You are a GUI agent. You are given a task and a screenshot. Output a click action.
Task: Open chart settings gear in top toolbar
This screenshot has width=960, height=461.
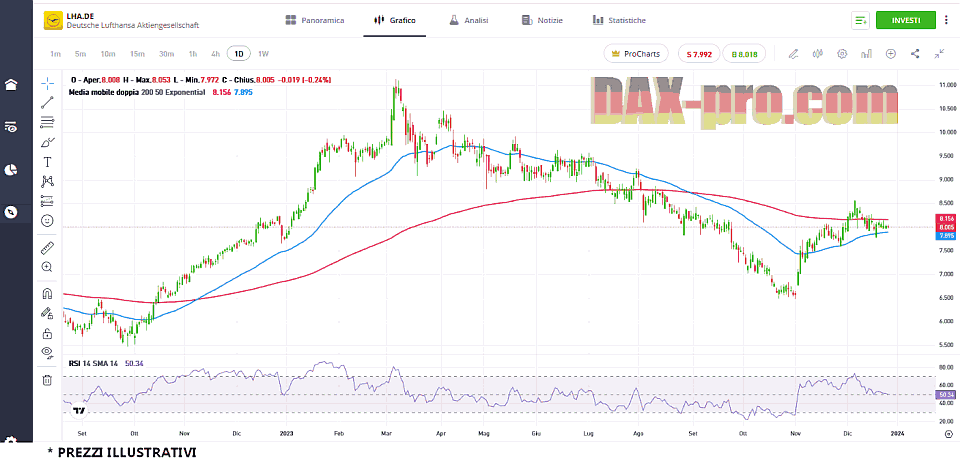(842, 54)
